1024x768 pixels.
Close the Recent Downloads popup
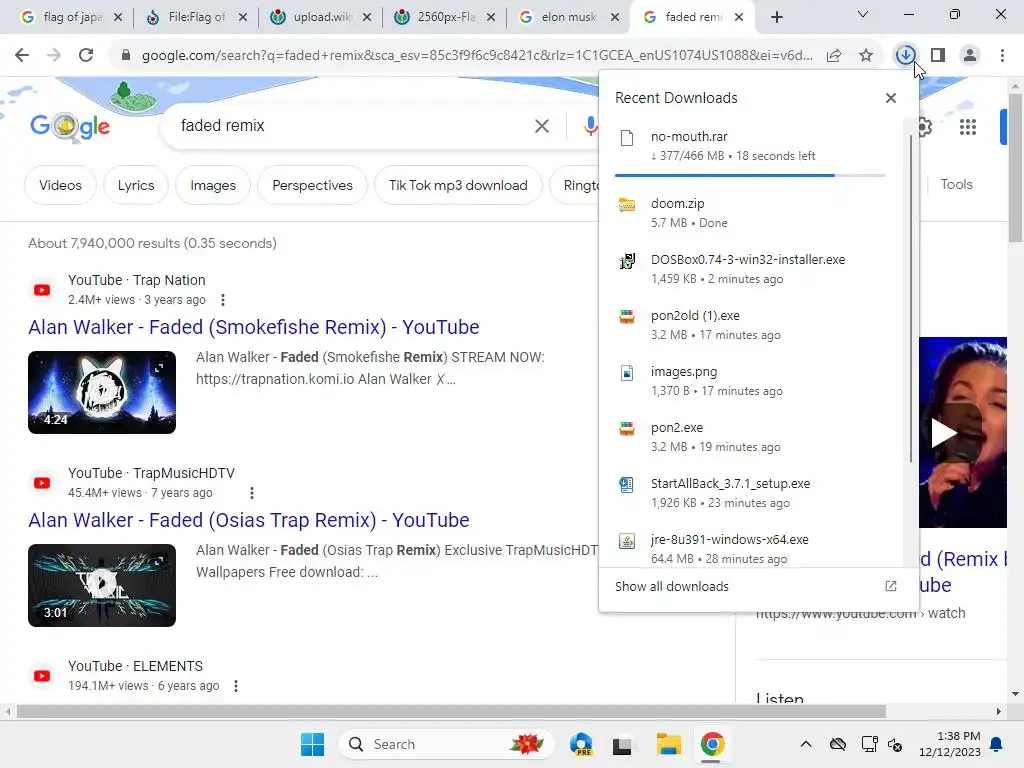(891, 98)
